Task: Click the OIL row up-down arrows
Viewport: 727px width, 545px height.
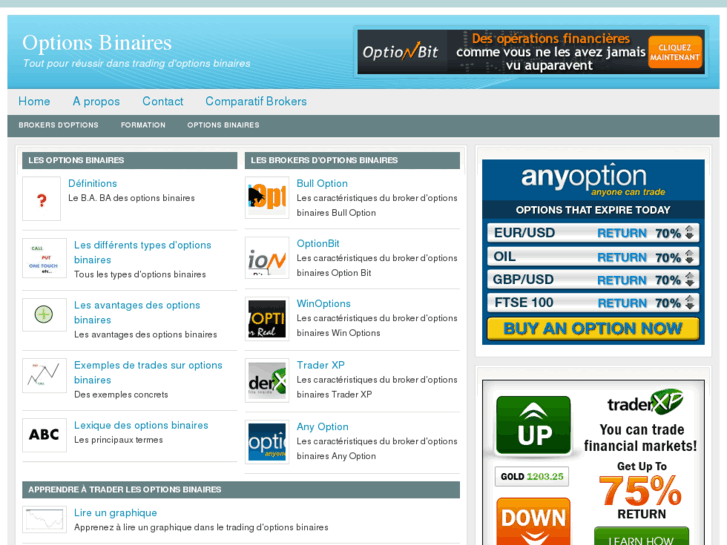Action: click(x=689, y=256)
